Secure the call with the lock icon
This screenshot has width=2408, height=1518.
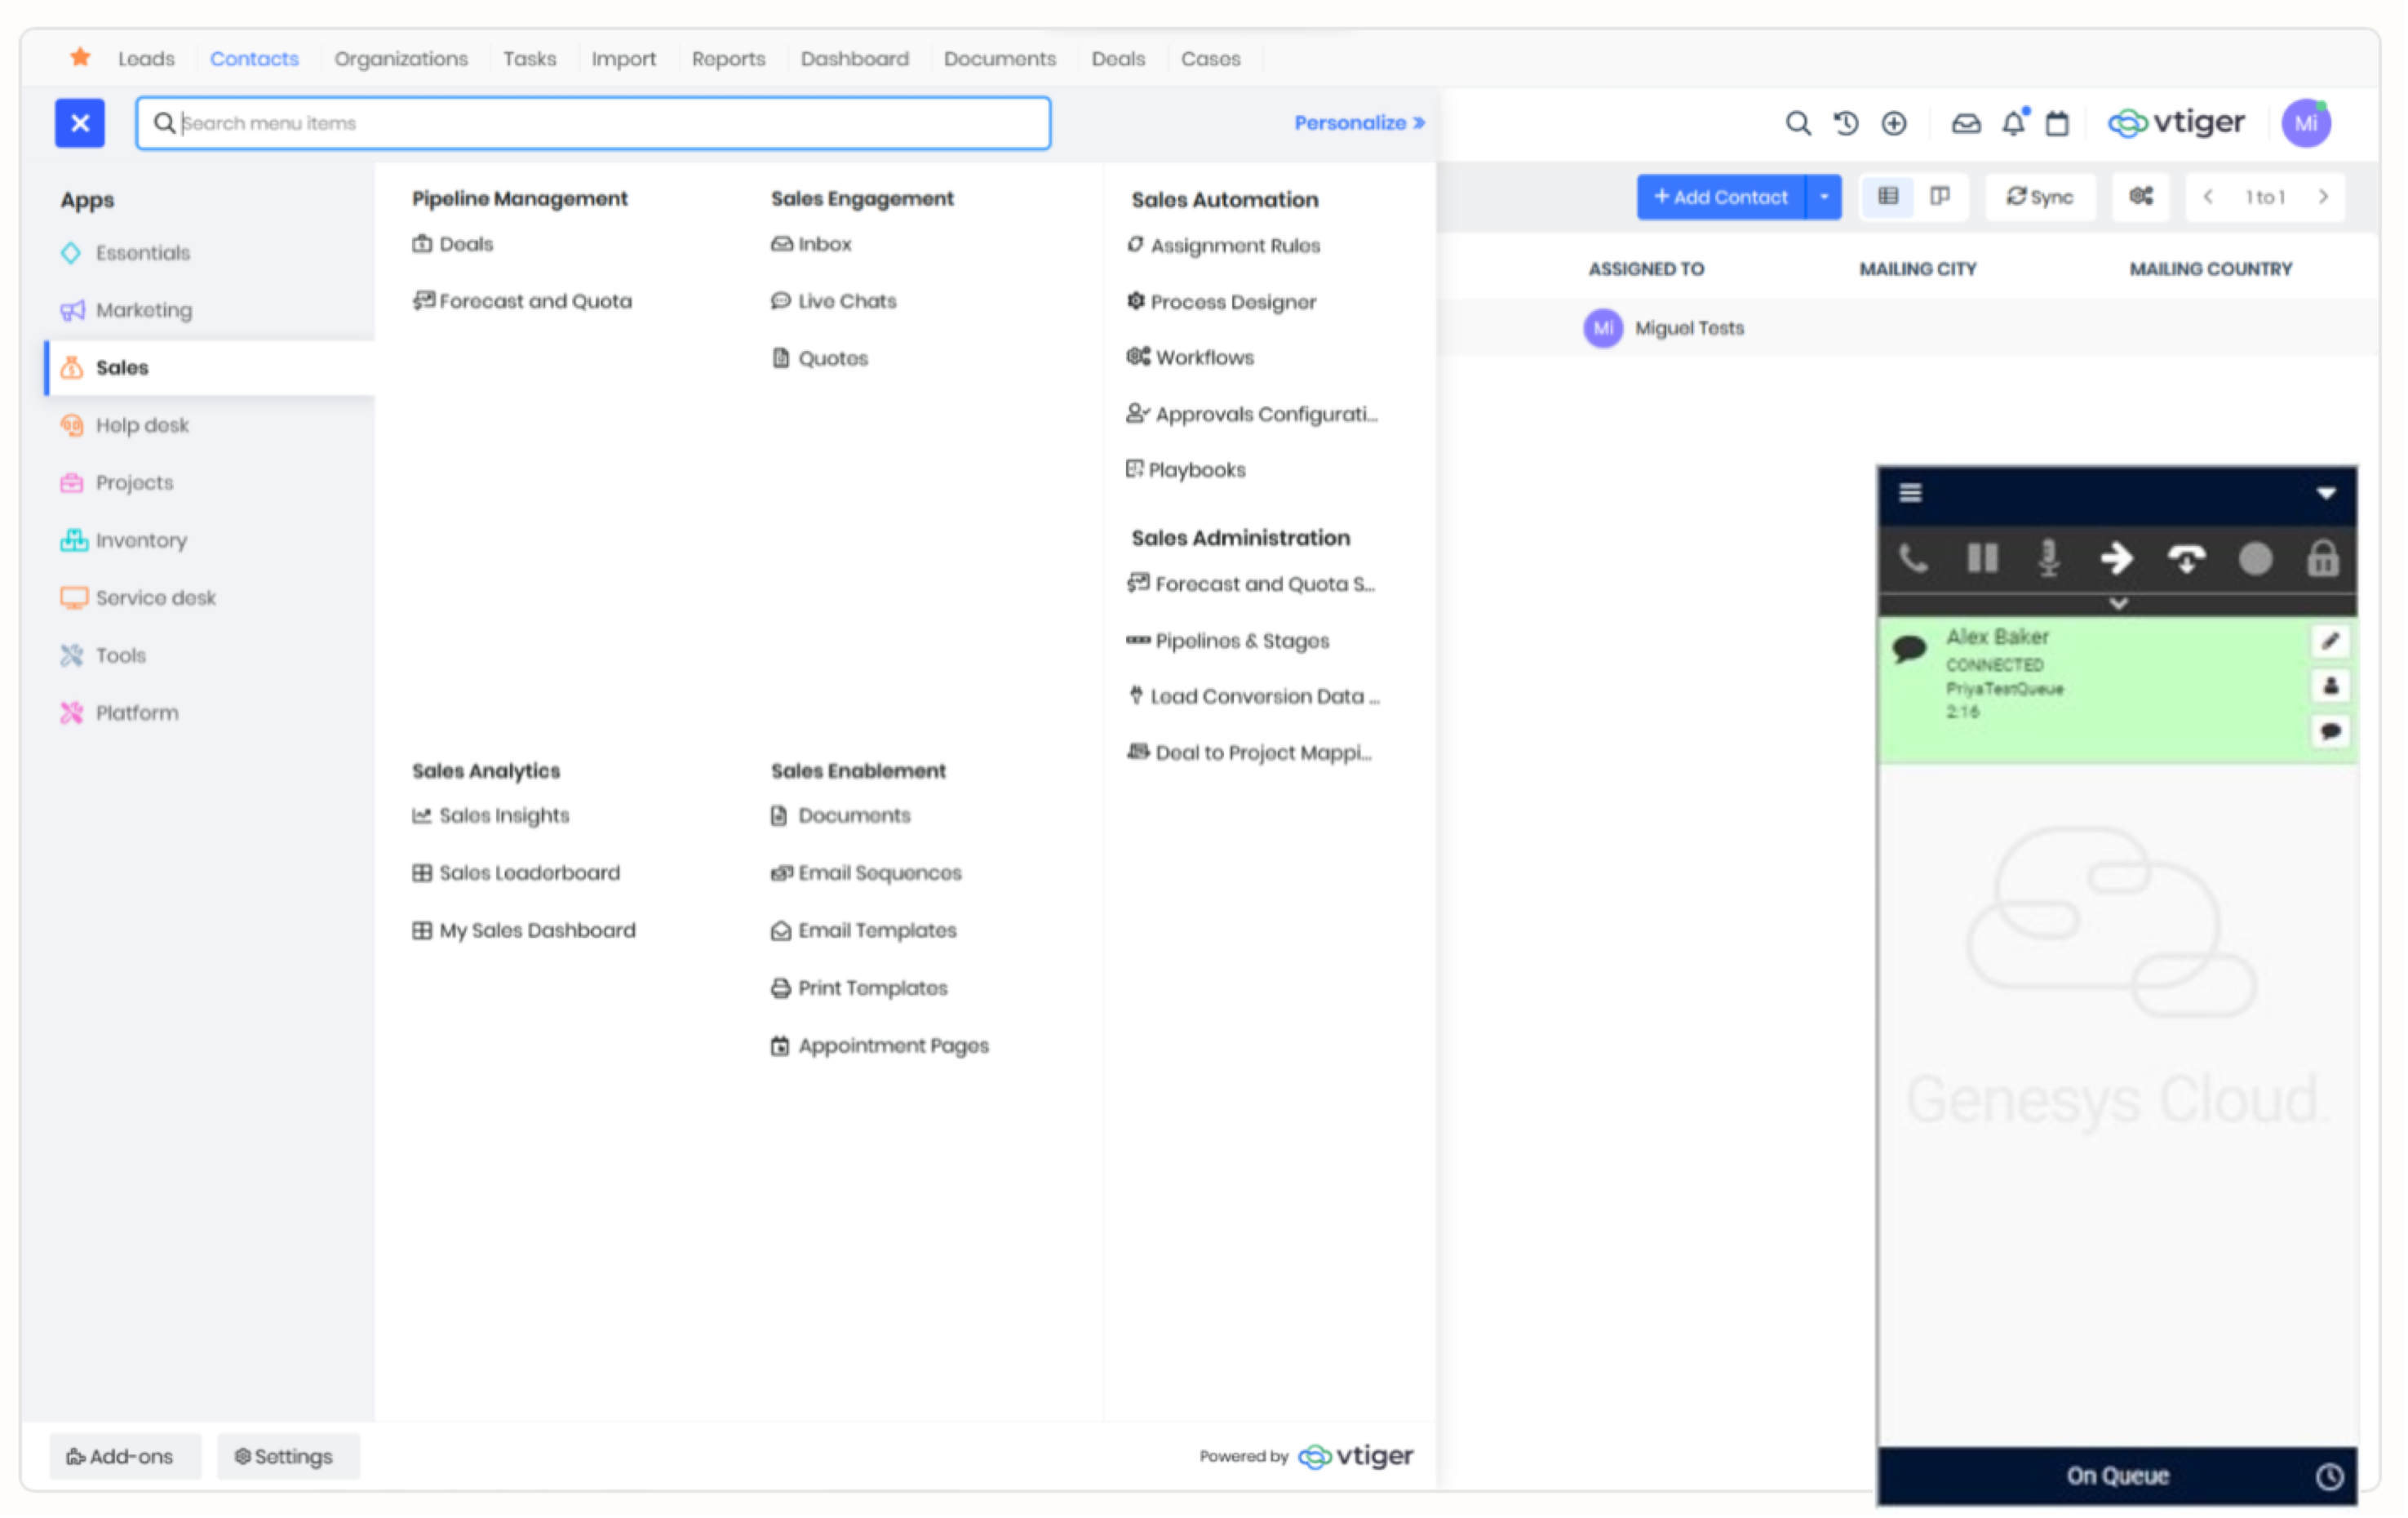(2324, 560)
